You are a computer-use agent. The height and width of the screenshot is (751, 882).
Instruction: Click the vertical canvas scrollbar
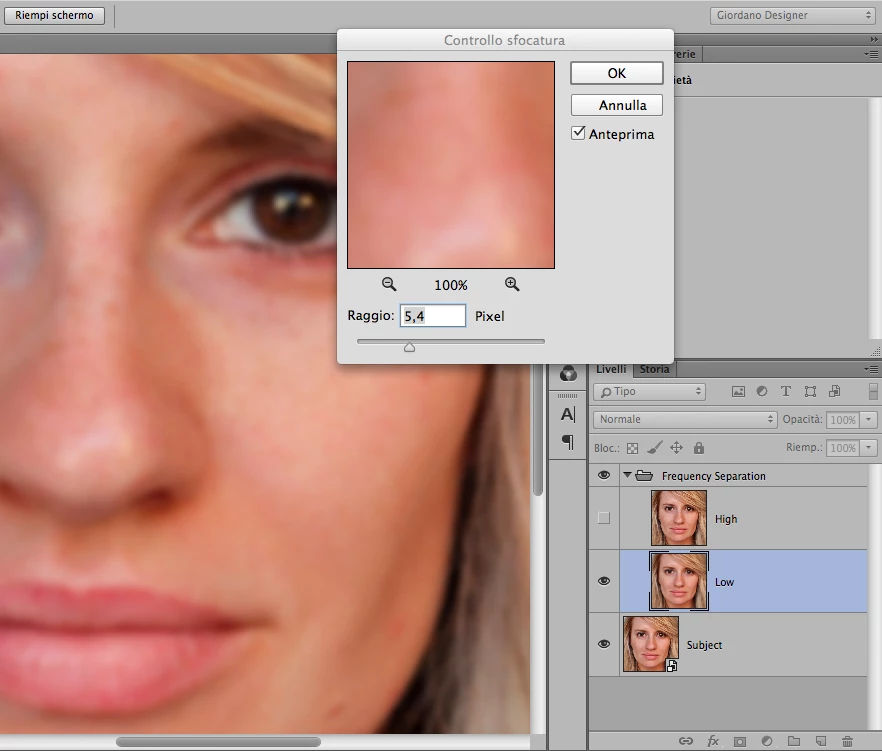(537, 430)
